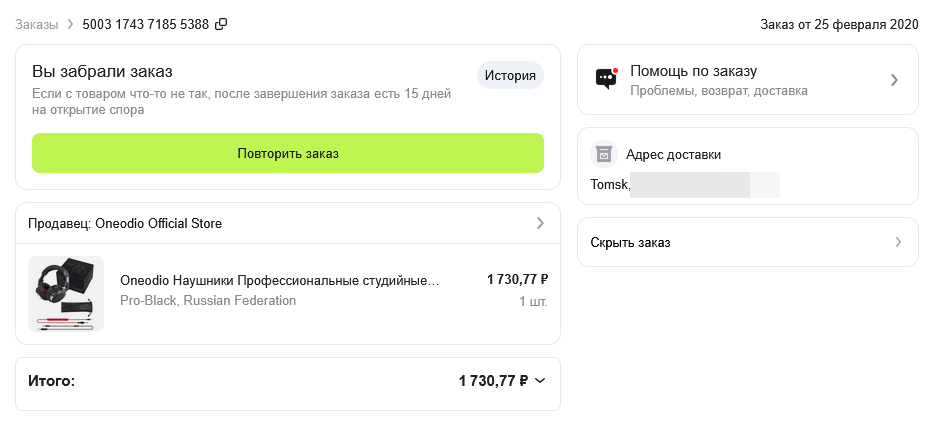Viewport: 929px width, 430px height.
Task: Click the Повторить заказ button
Action: coord(288,153)
